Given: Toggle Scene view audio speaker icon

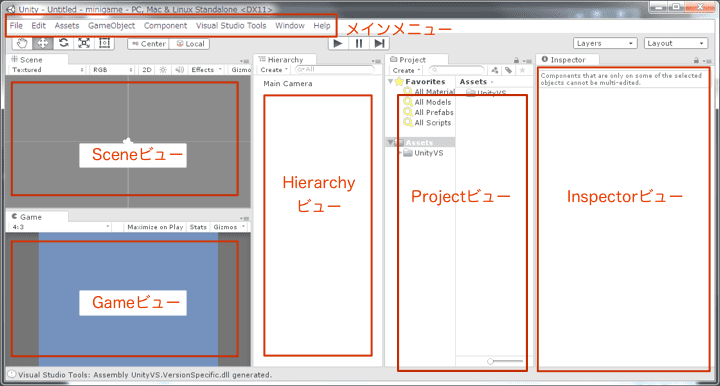Looking at the screenshot, I should 180,70.
